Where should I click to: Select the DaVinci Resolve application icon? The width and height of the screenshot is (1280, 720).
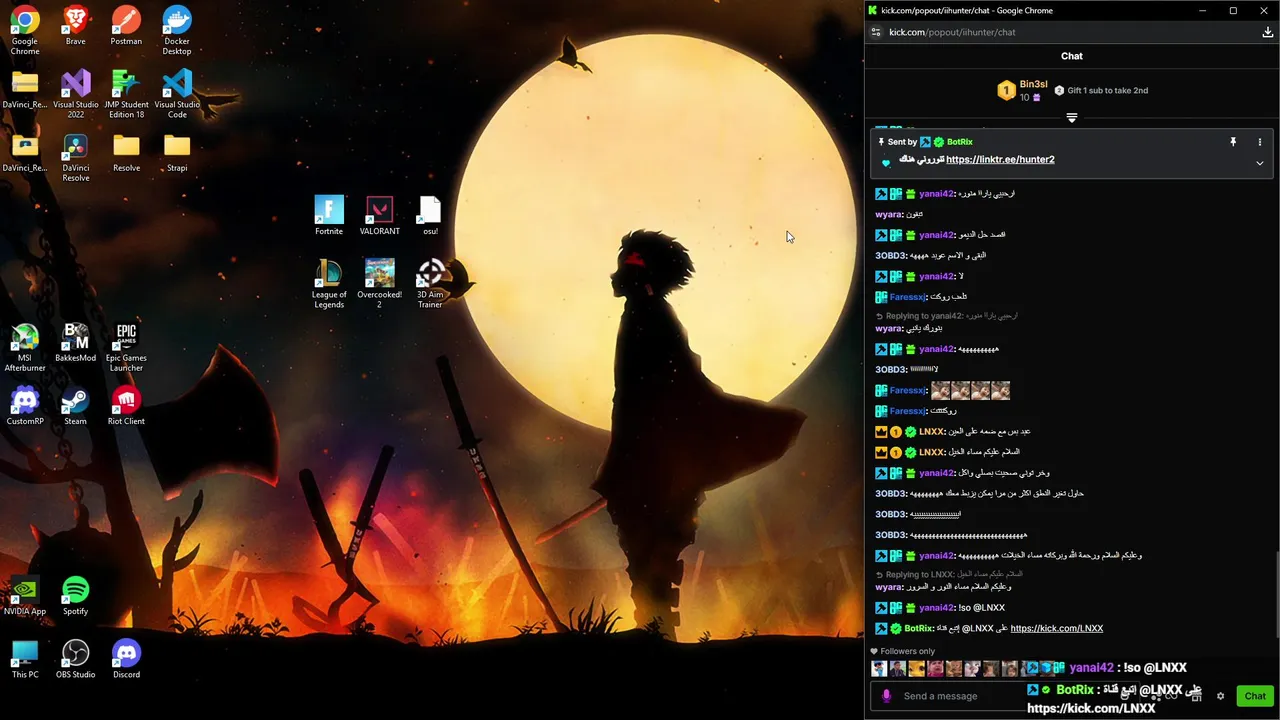(75, 157)
